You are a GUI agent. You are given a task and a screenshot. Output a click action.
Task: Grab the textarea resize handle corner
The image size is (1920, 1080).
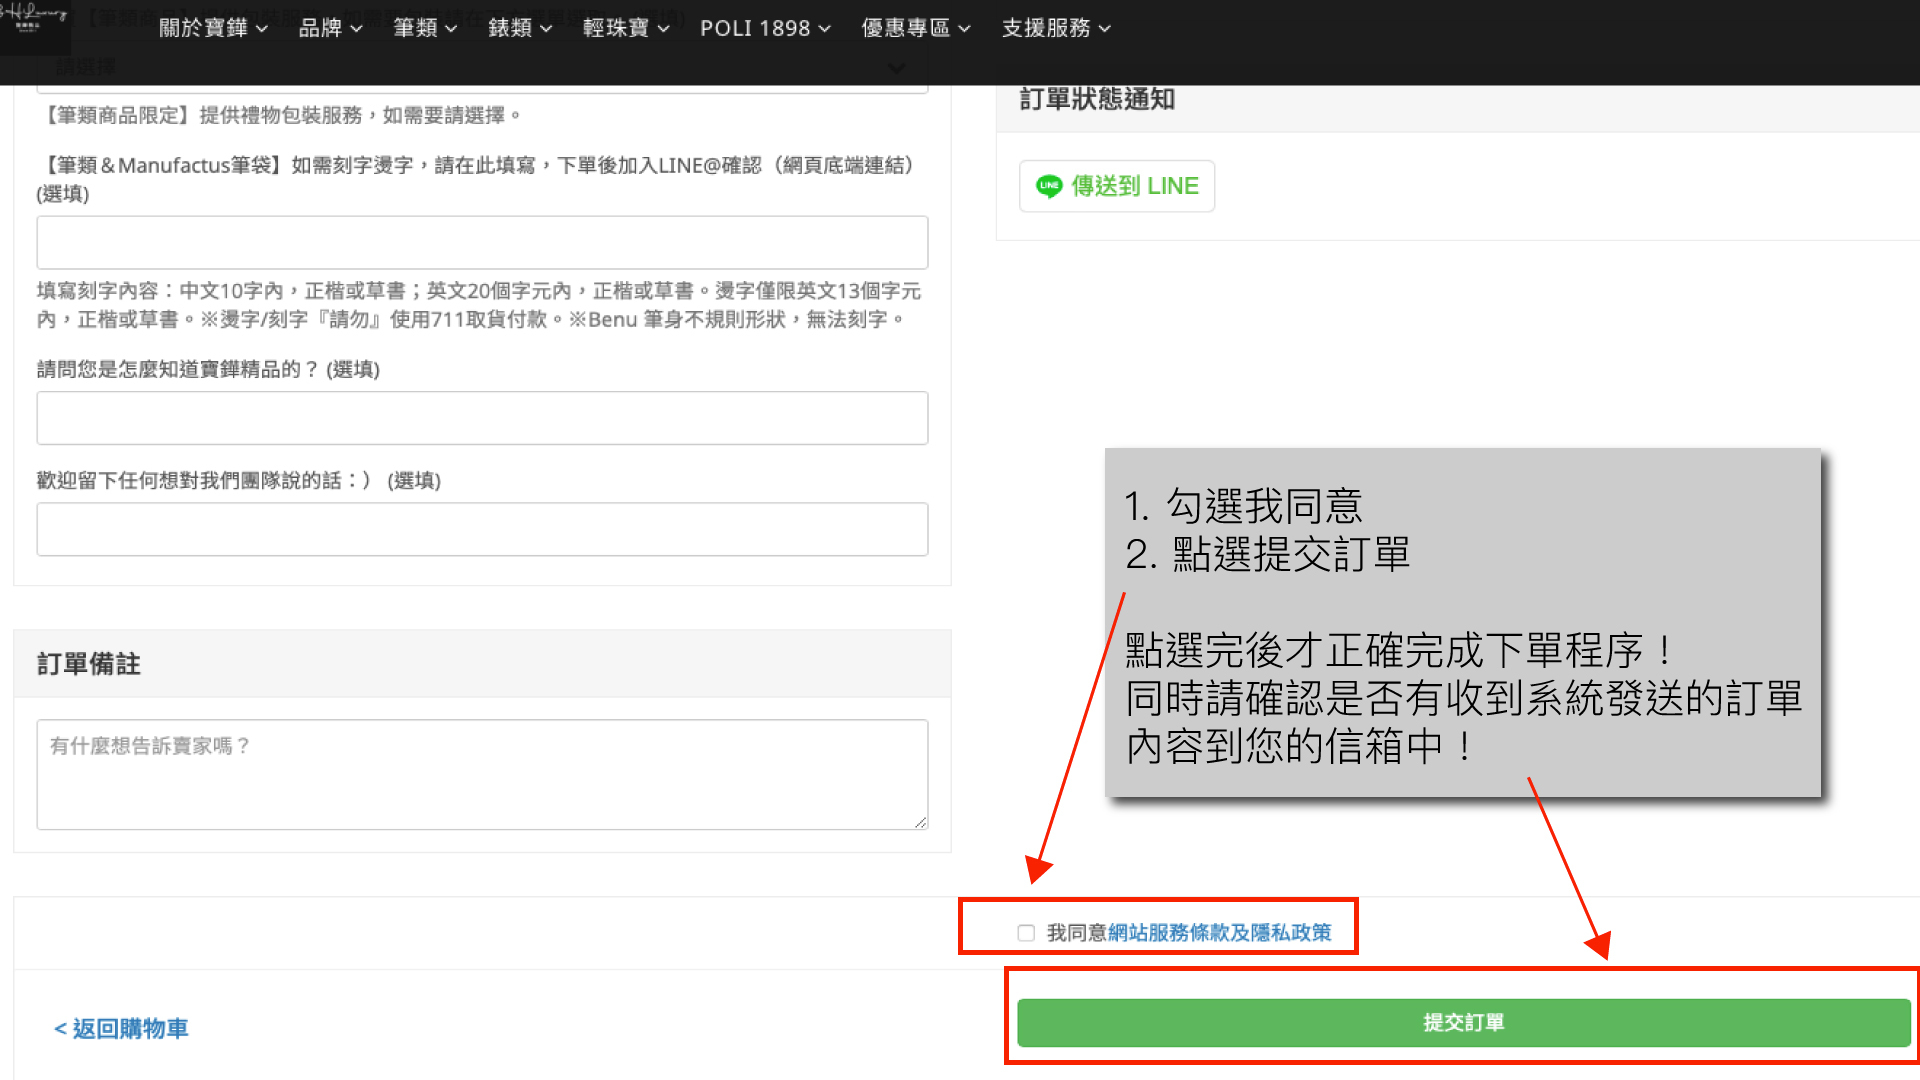tap(920, 822)
